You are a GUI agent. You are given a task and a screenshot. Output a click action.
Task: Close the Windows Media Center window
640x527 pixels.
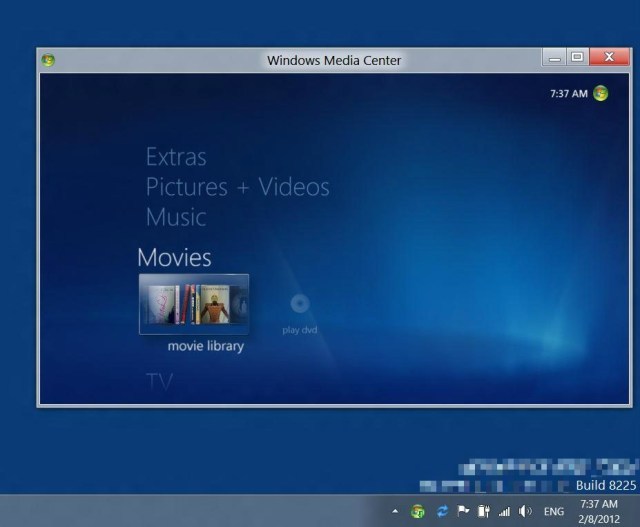click(609, 57)
